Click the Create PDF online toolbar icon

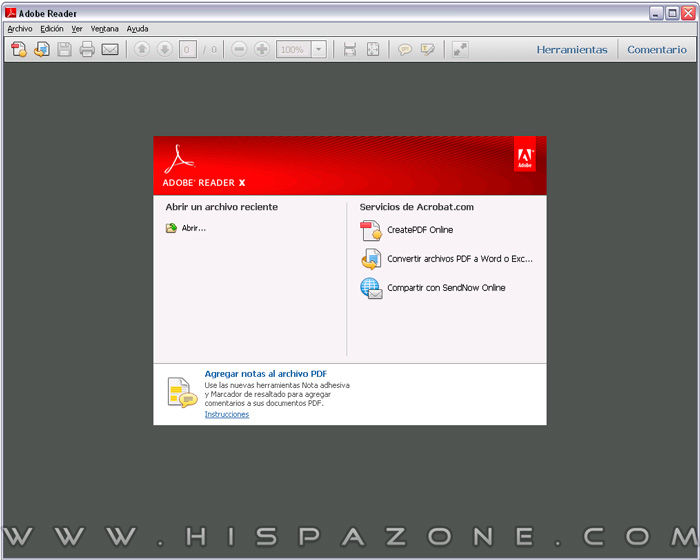pyautogui.click(x=18, y=49)
